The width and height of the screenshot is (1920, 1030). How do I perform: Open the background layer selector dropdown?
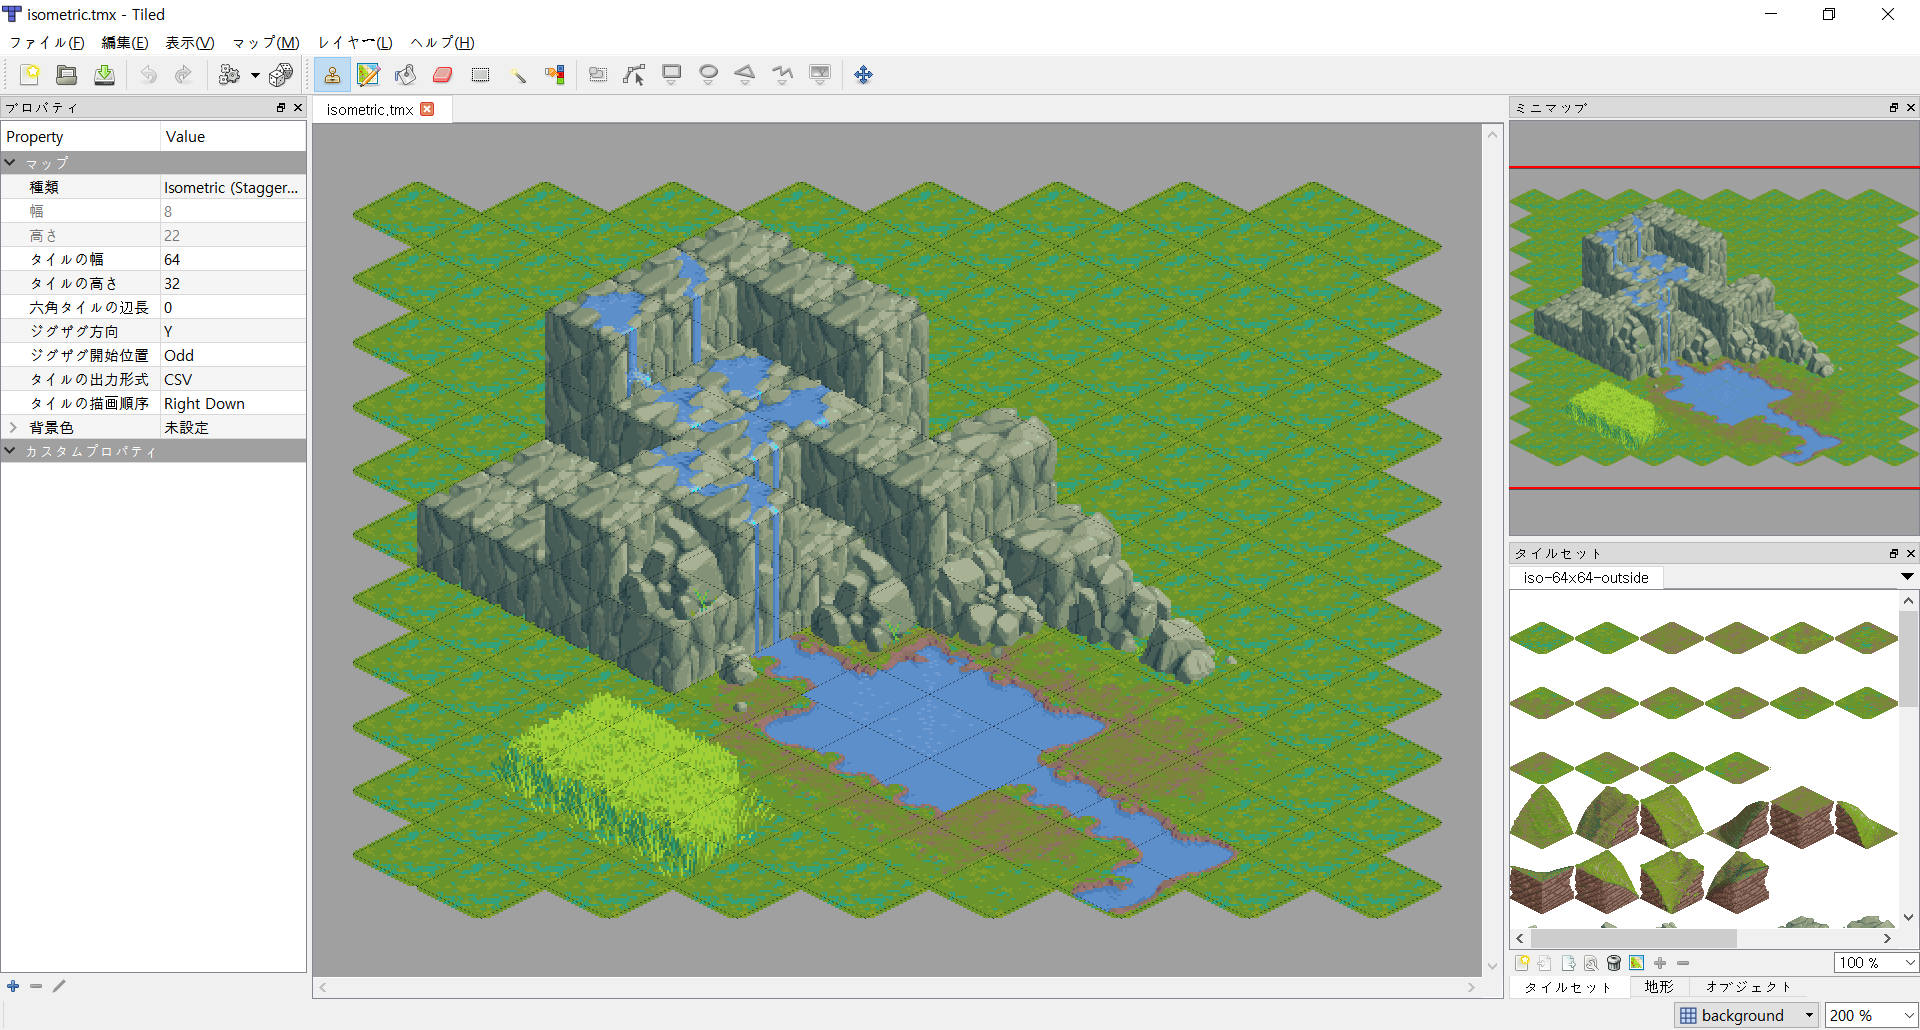point(1746,1015)
